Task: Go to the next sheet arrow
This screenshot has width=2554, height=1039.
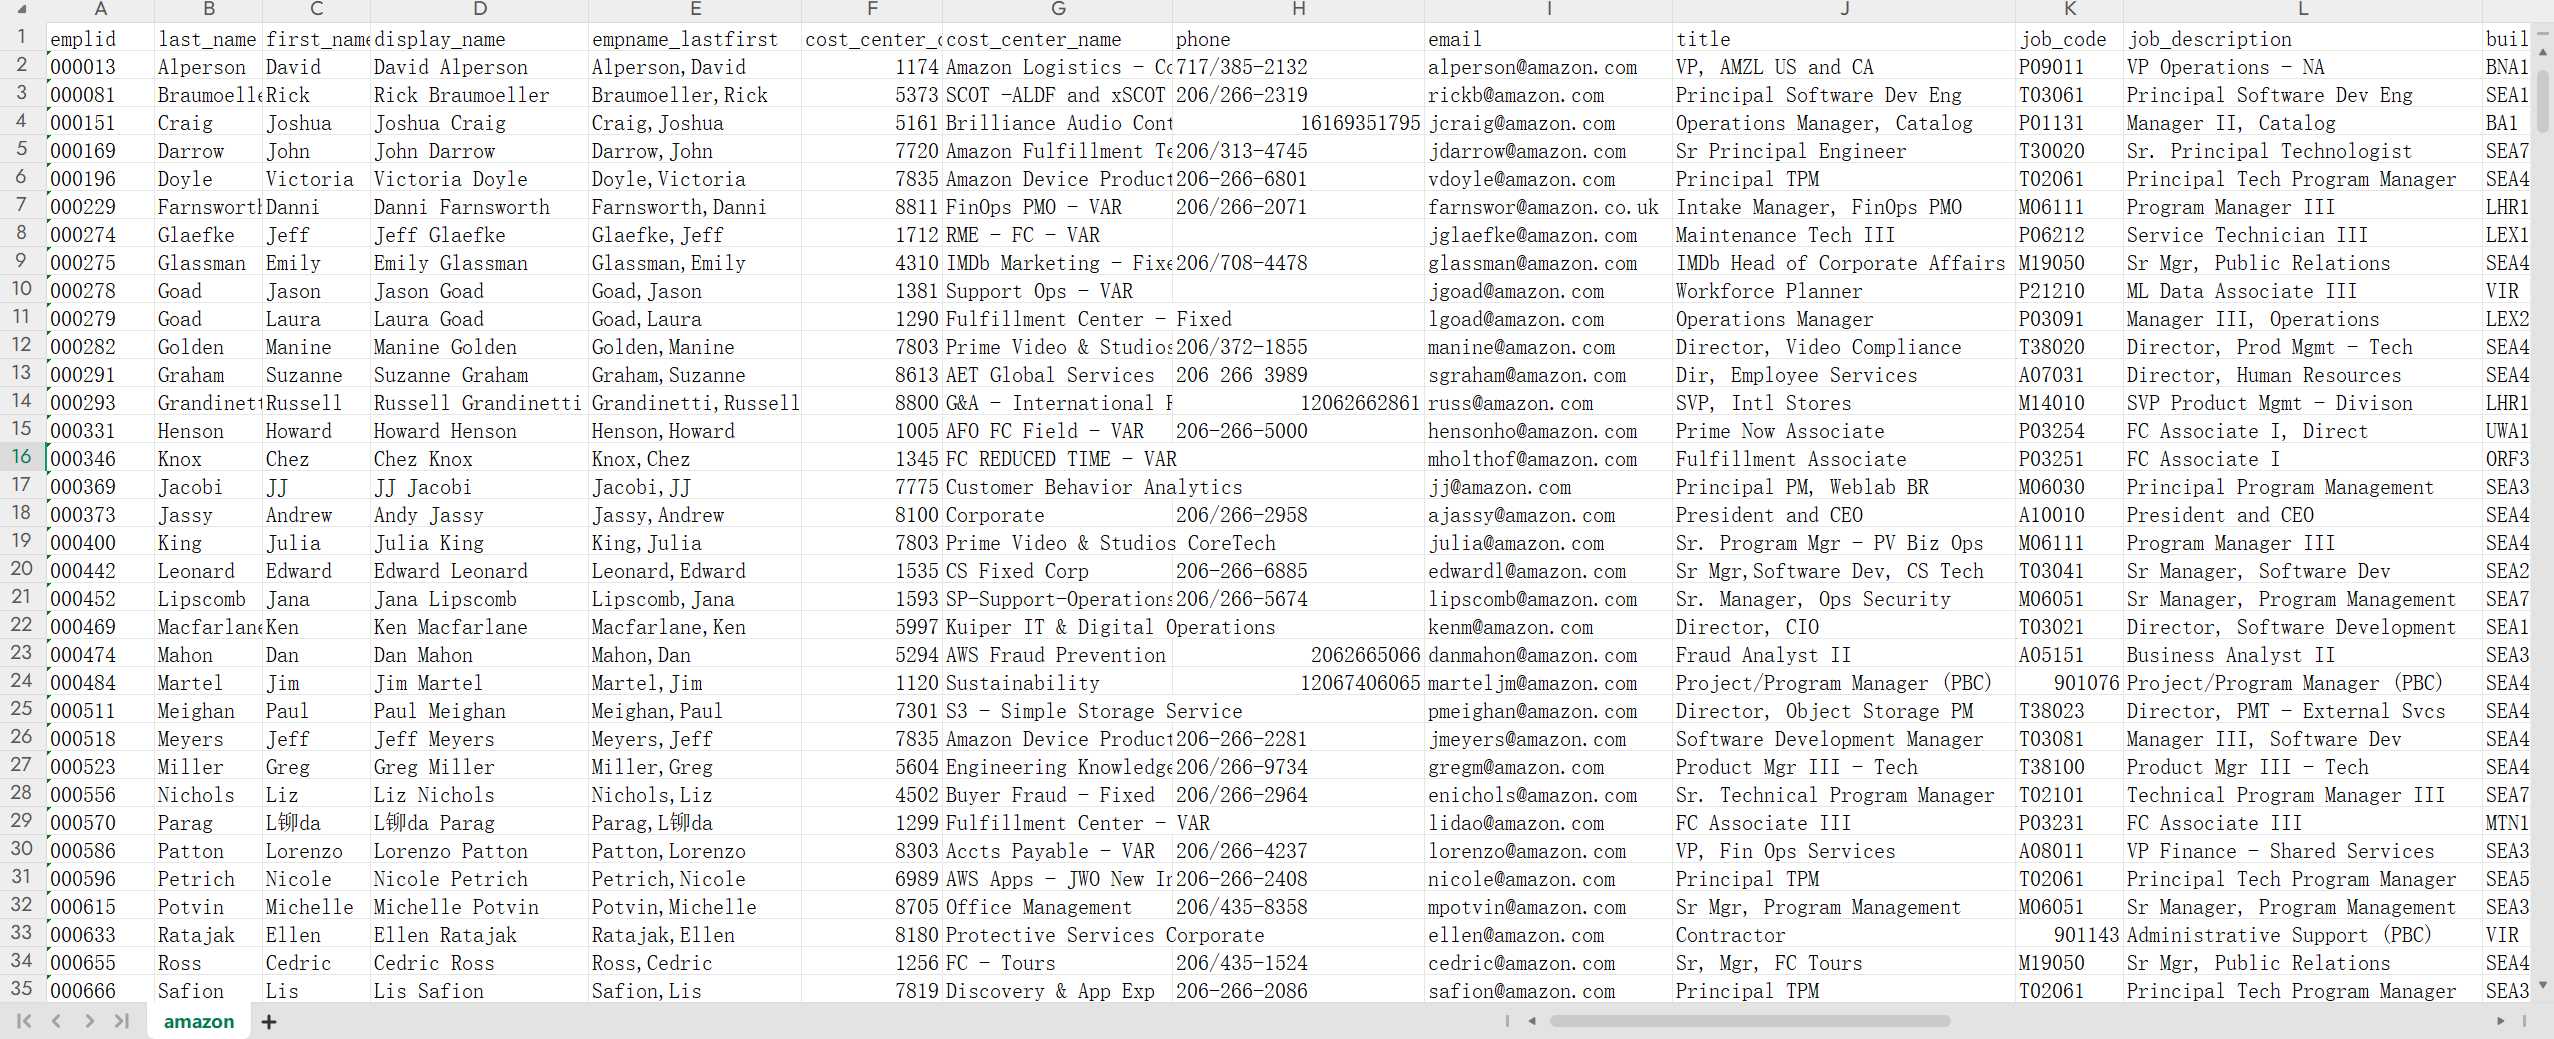Action: tap(90, 1021)
